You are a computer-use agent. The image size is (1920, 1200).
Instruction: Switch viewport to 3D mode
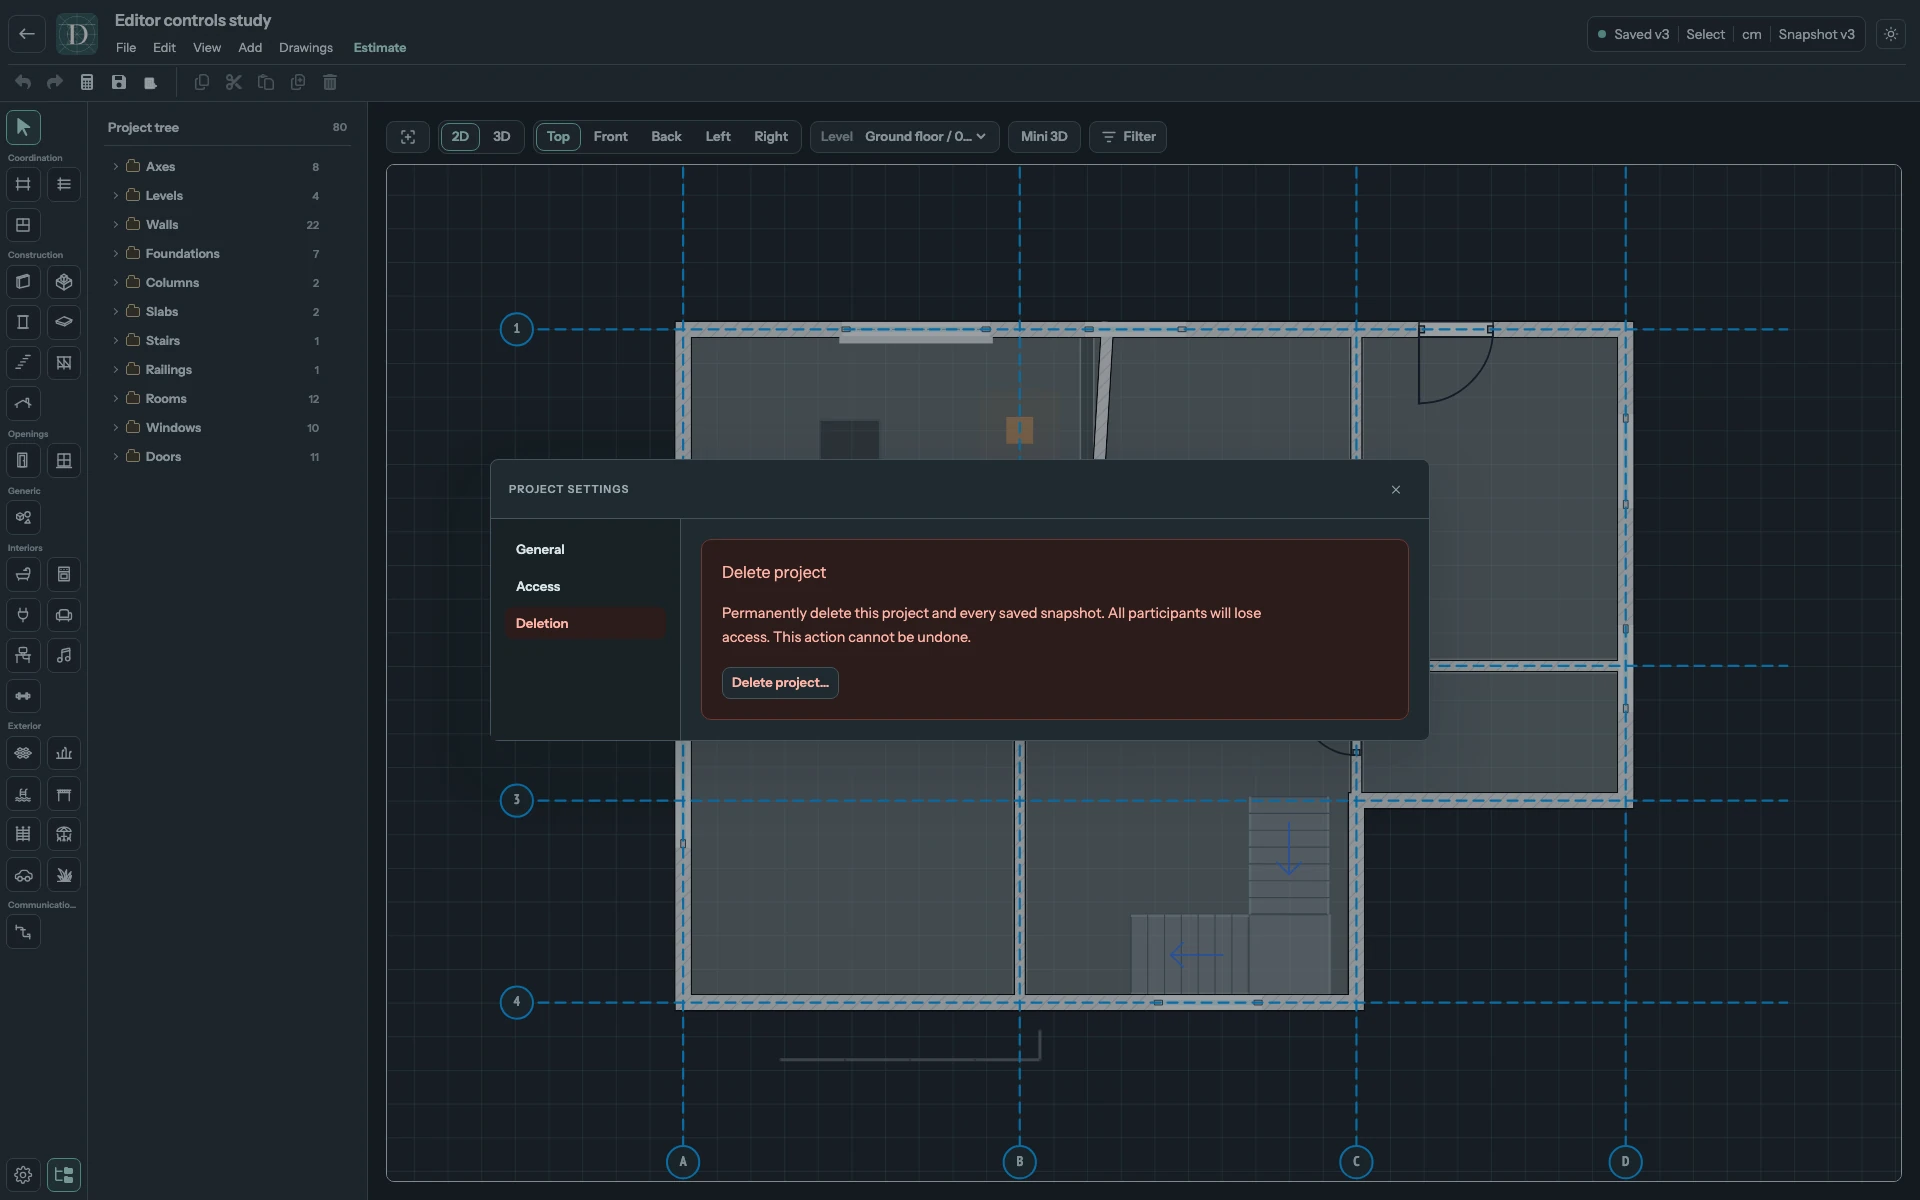502,137
